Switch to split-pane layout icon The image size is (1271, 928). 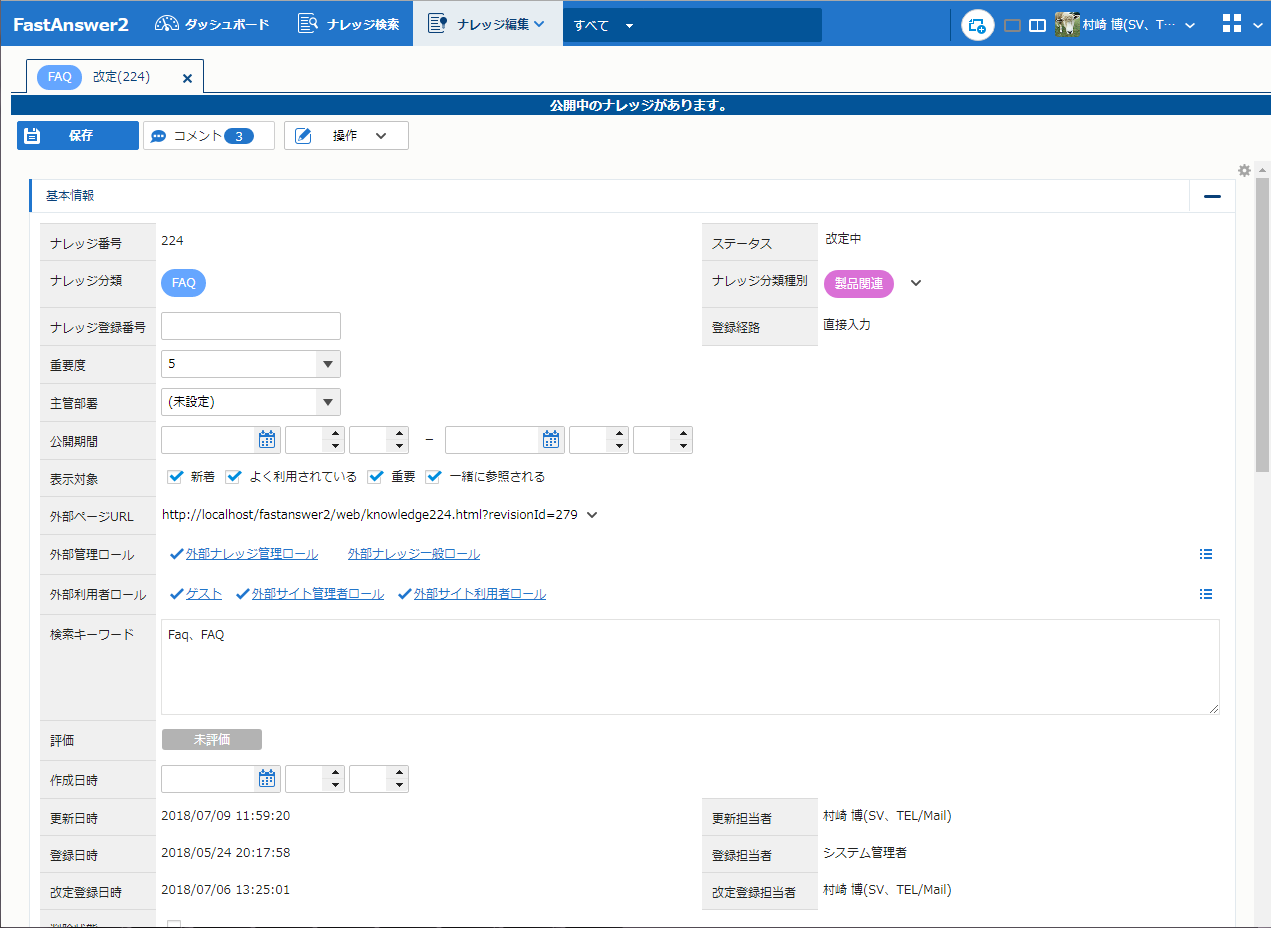(x=1037, y=25)
